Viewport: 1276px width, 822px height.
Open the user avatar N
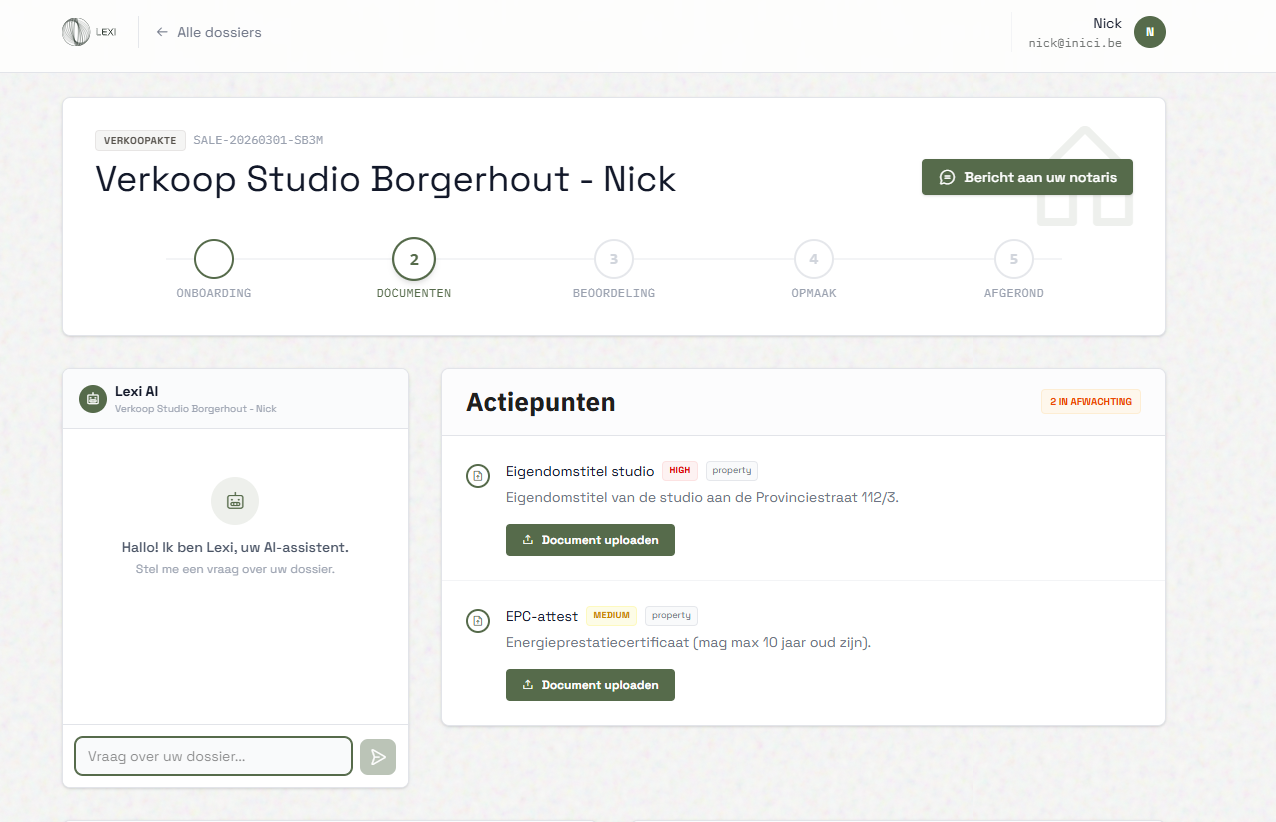[x=1149, y=32]
